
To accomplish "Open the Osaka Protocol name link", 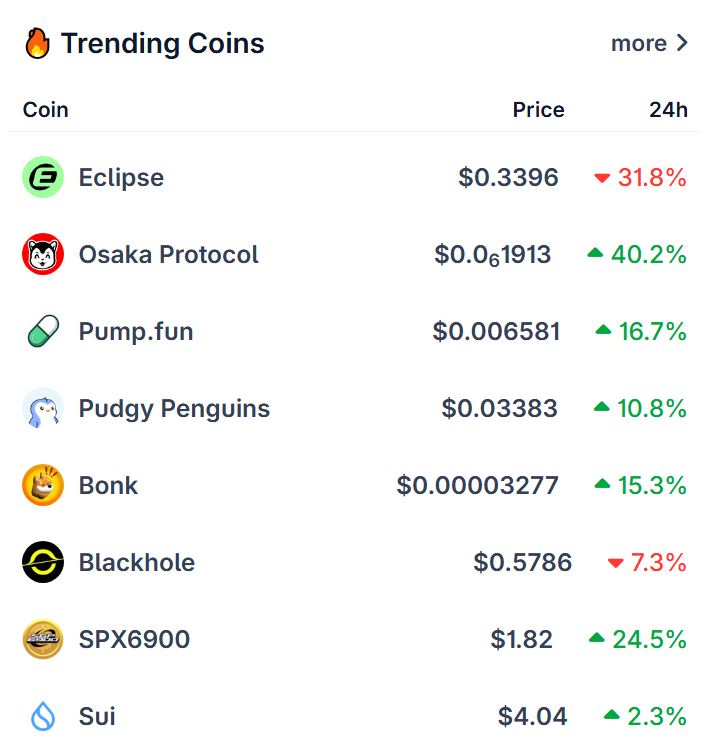I will (169, 254).
